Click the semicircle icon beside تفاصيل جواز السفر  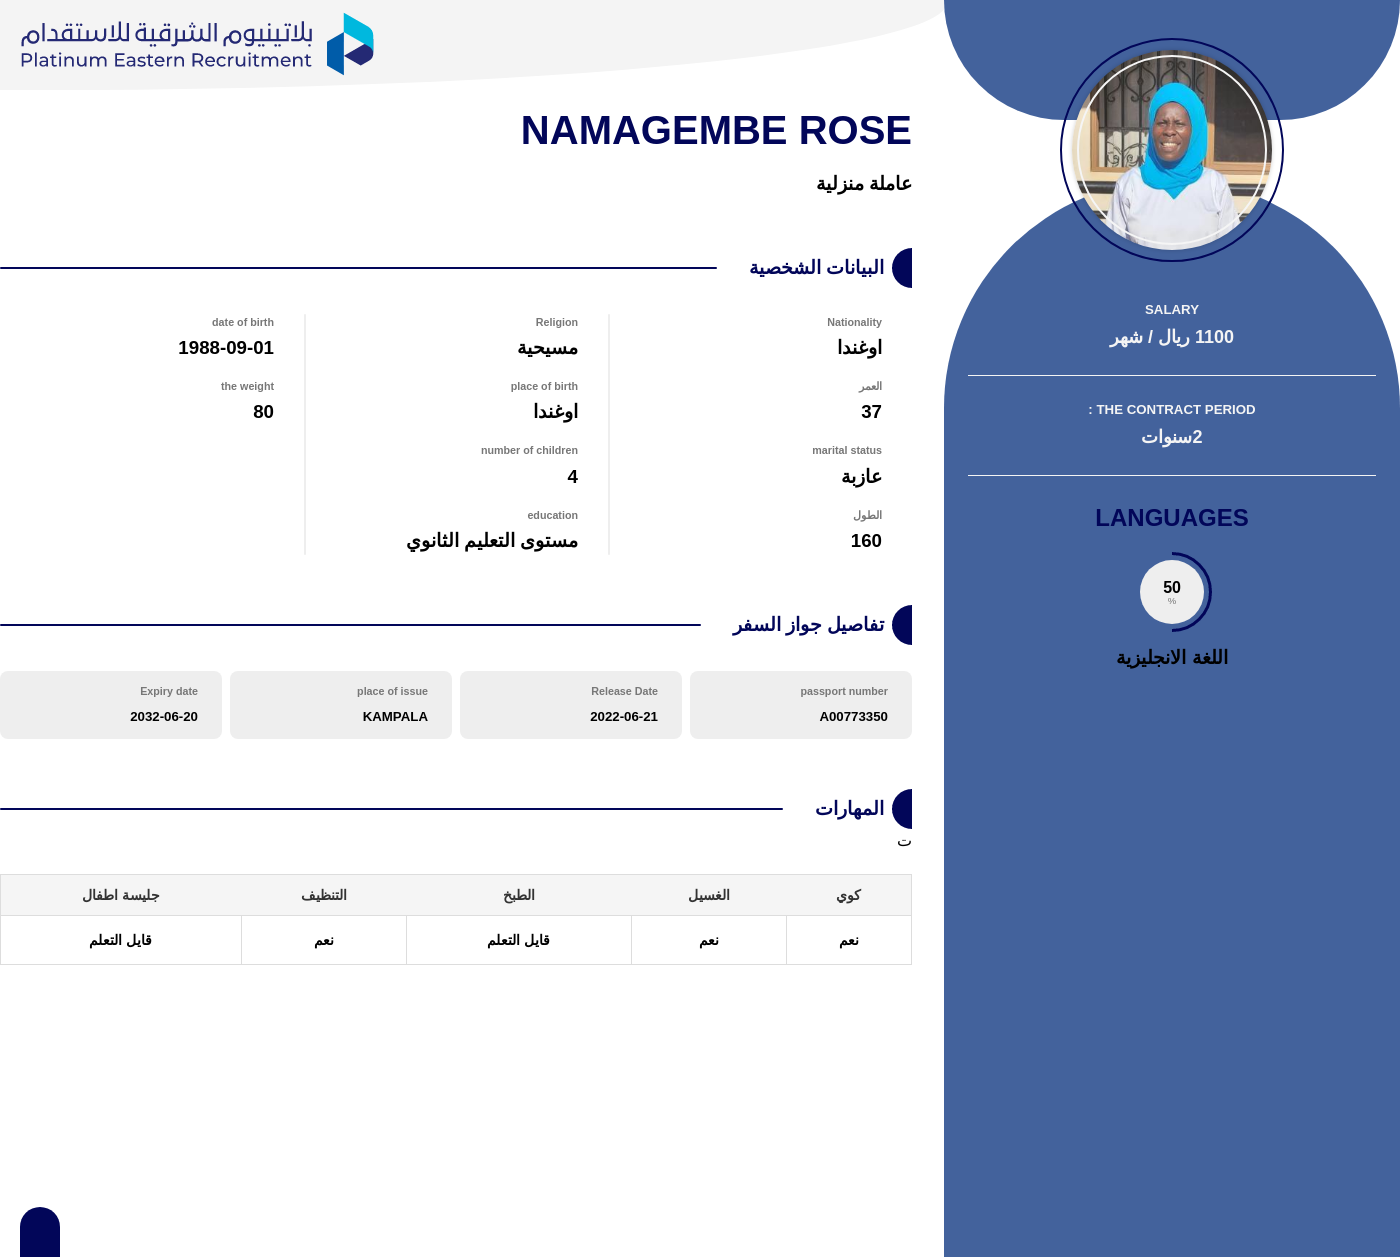(903, 625)
